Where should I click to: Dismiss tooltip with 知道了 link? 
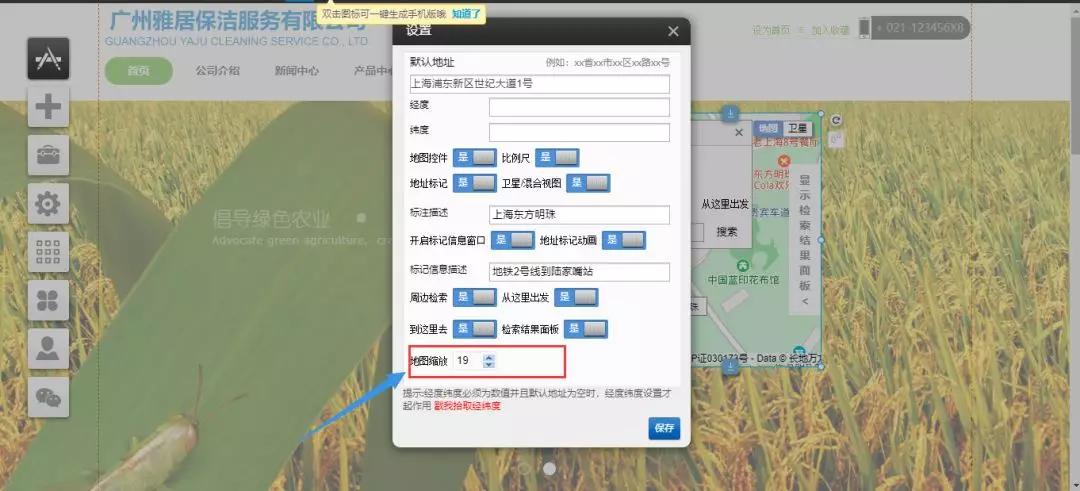[x=466, y=13]
